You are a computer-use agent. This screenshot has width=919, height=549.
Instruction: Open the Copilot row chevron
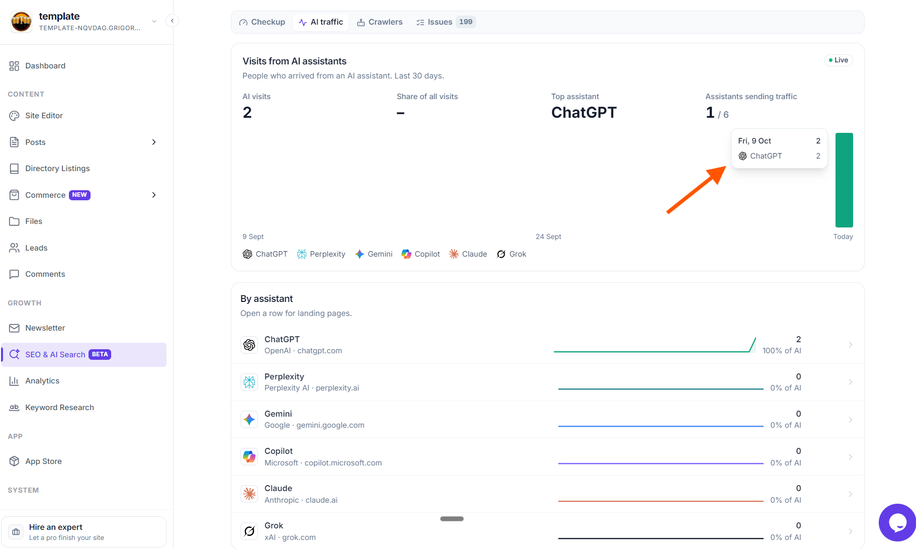click(850, 456)
